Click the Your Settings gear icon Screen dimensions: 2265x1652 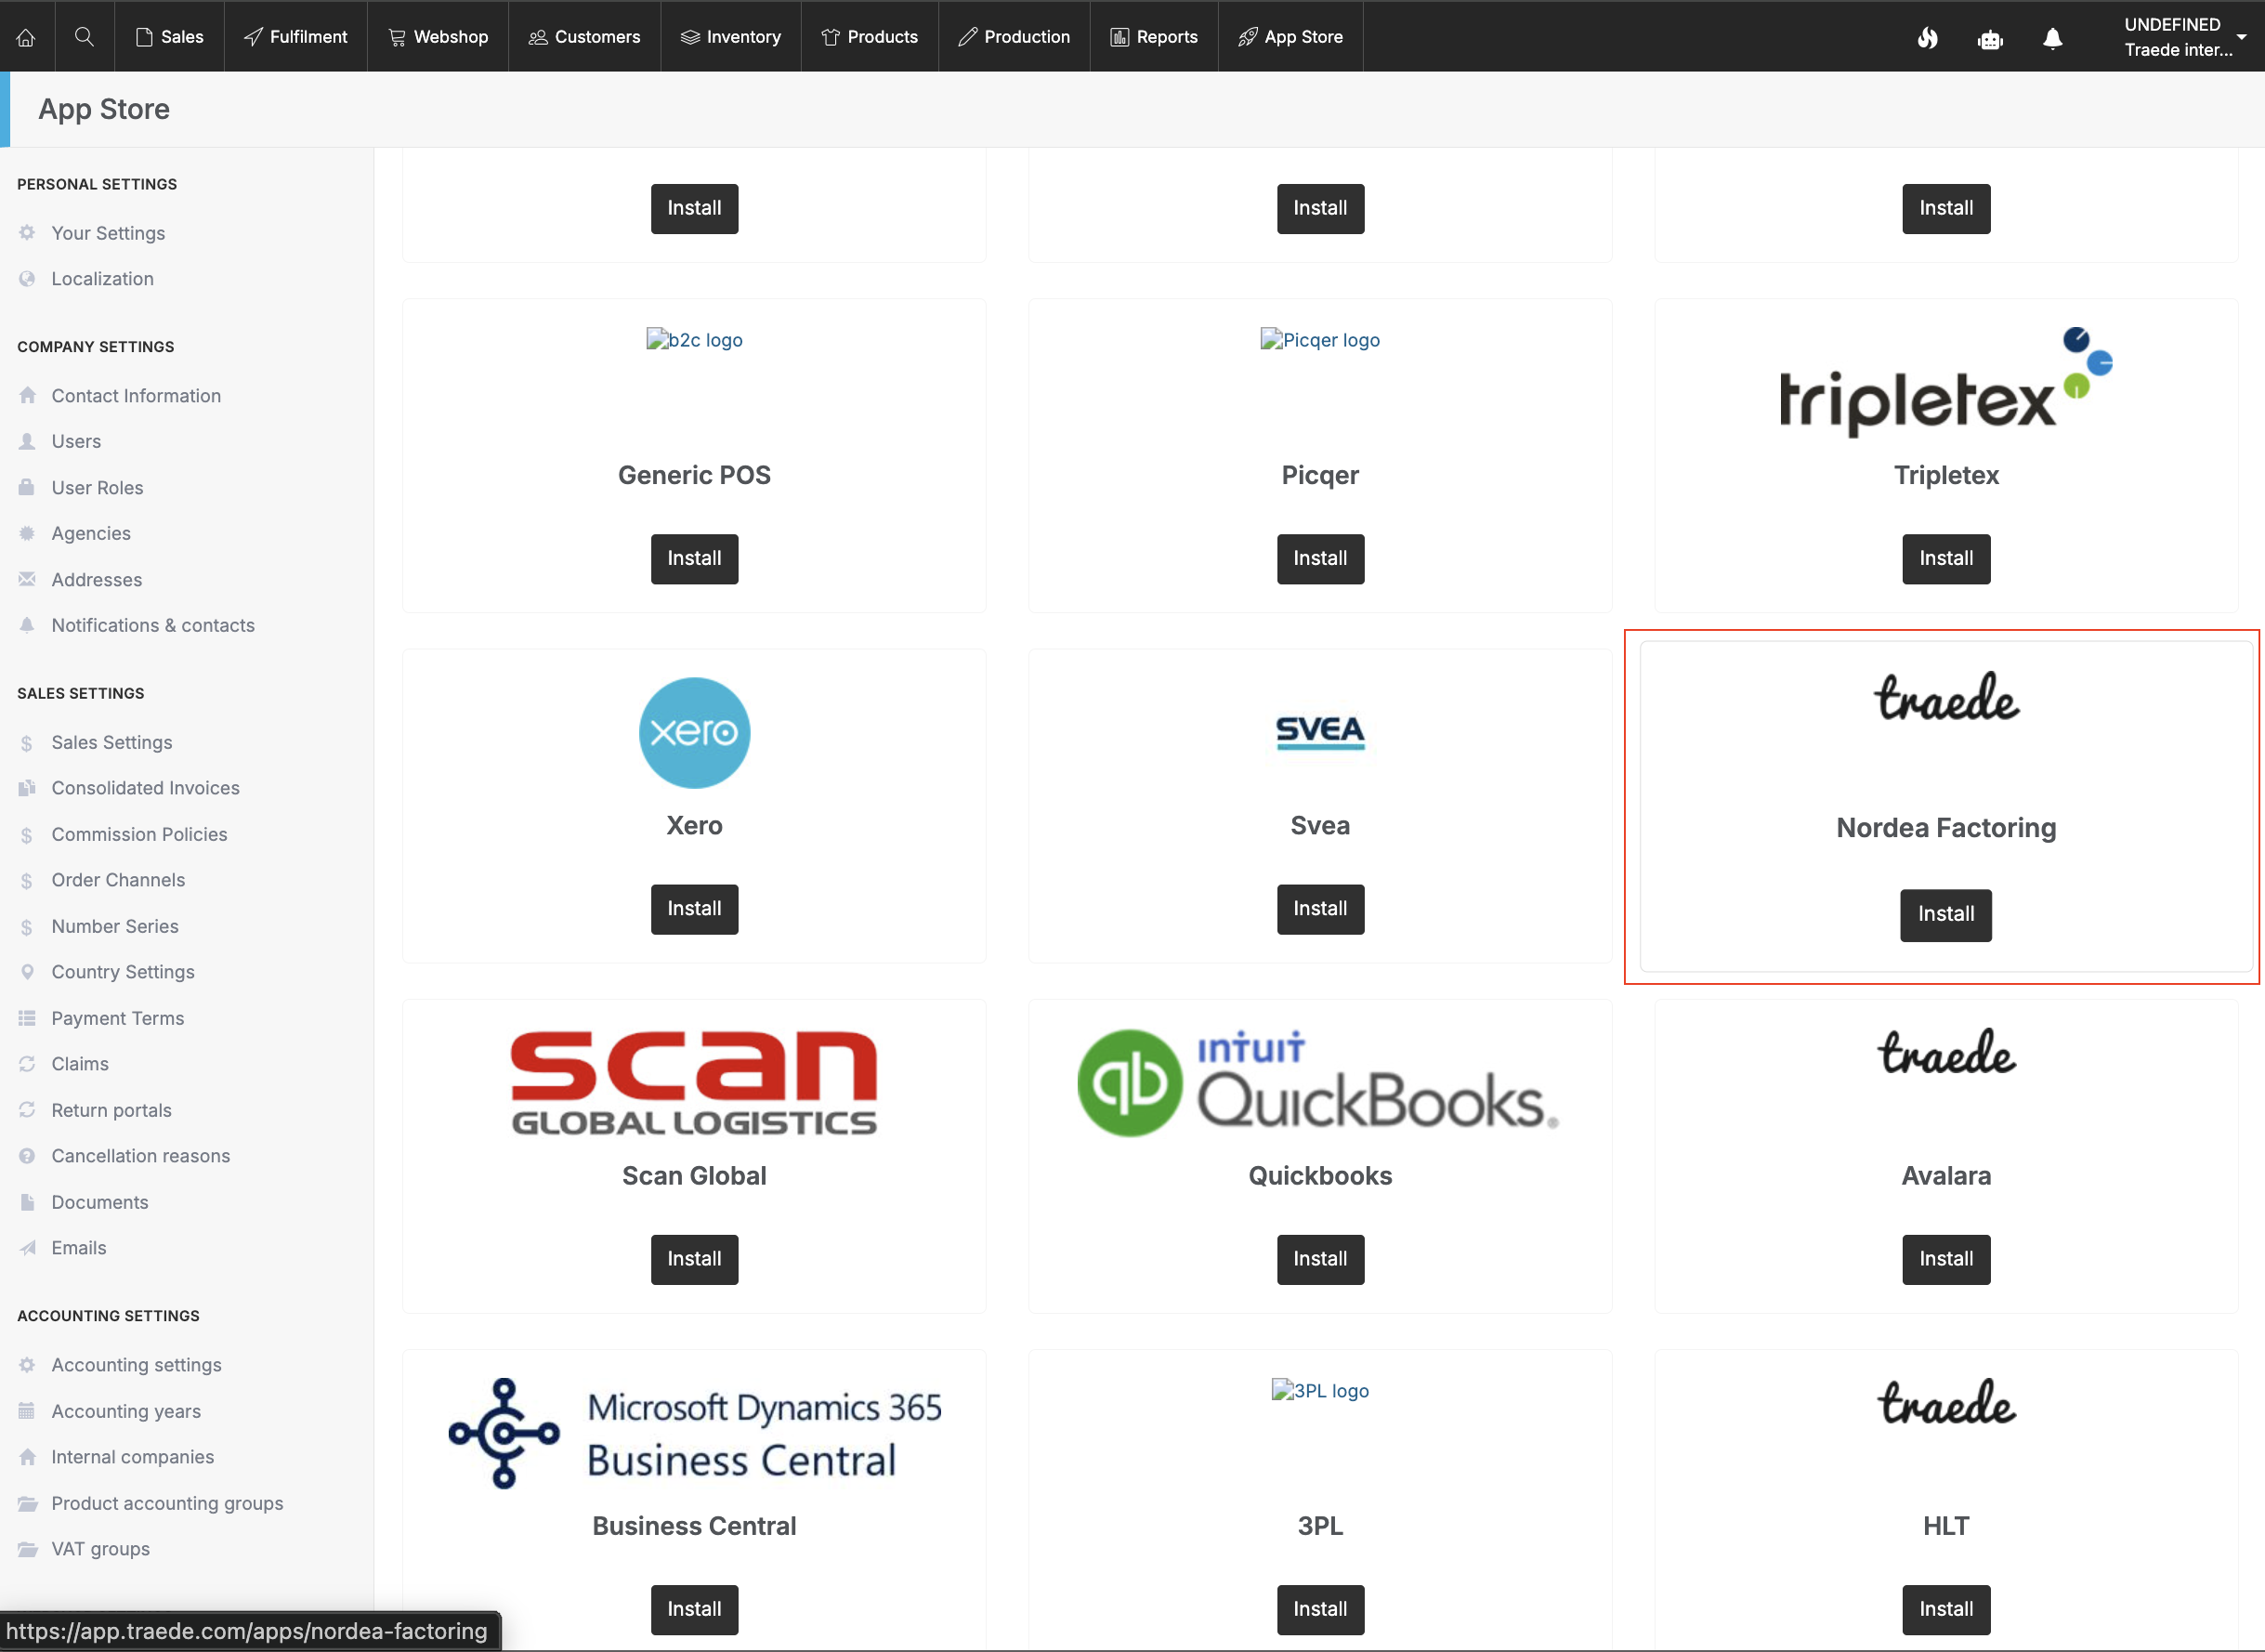click(27, 232)
